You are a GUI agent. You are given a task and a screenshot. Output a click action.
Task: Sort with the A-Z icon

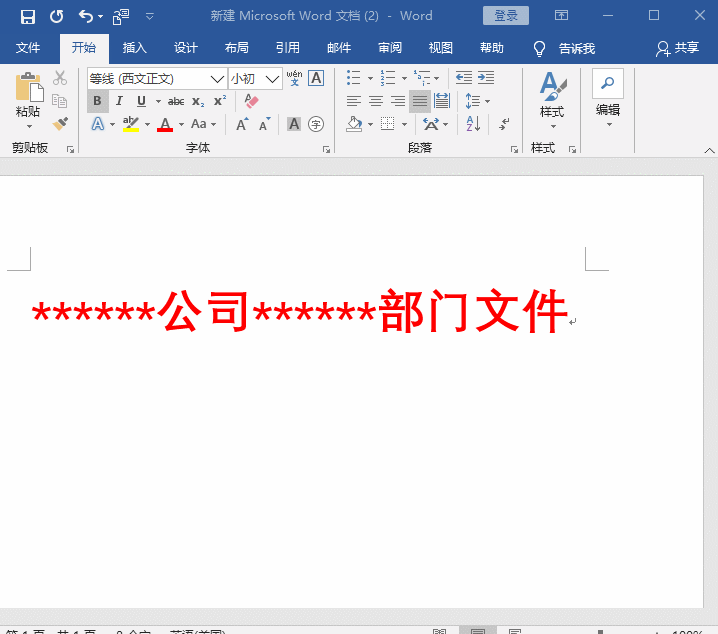(473, 124)
